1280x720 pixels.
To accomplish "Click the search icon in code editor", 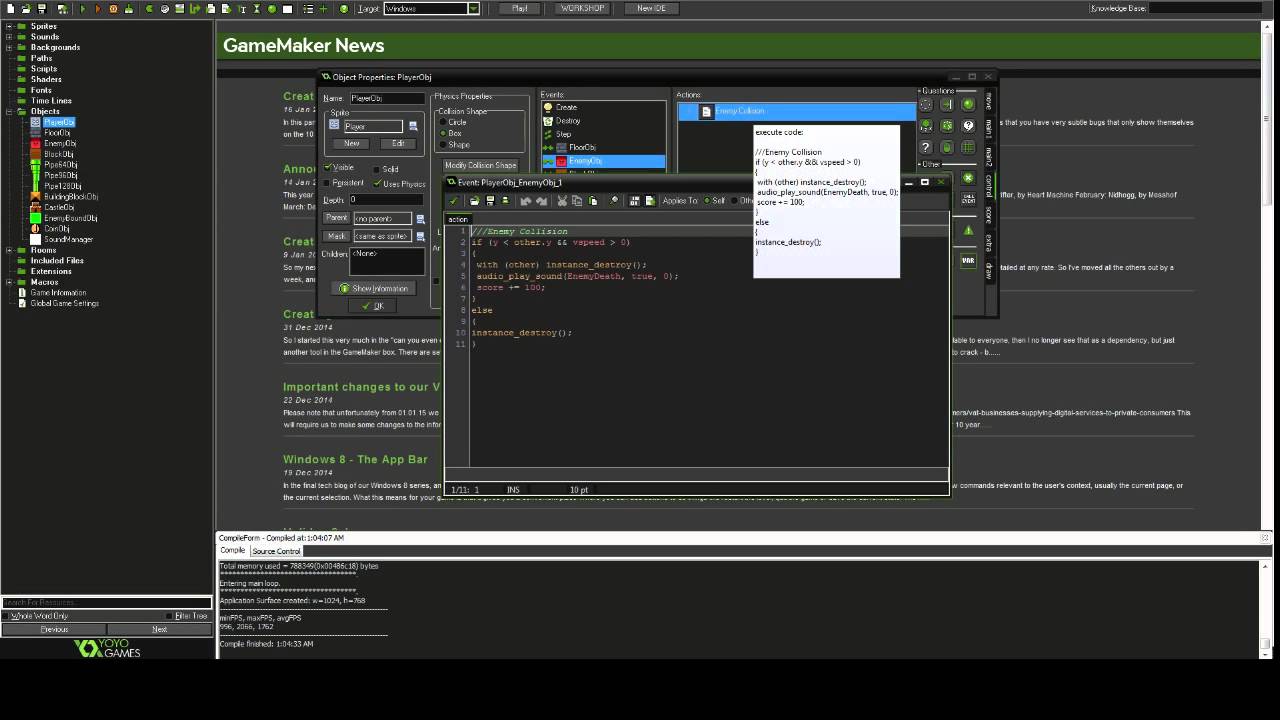I will 614,201.
